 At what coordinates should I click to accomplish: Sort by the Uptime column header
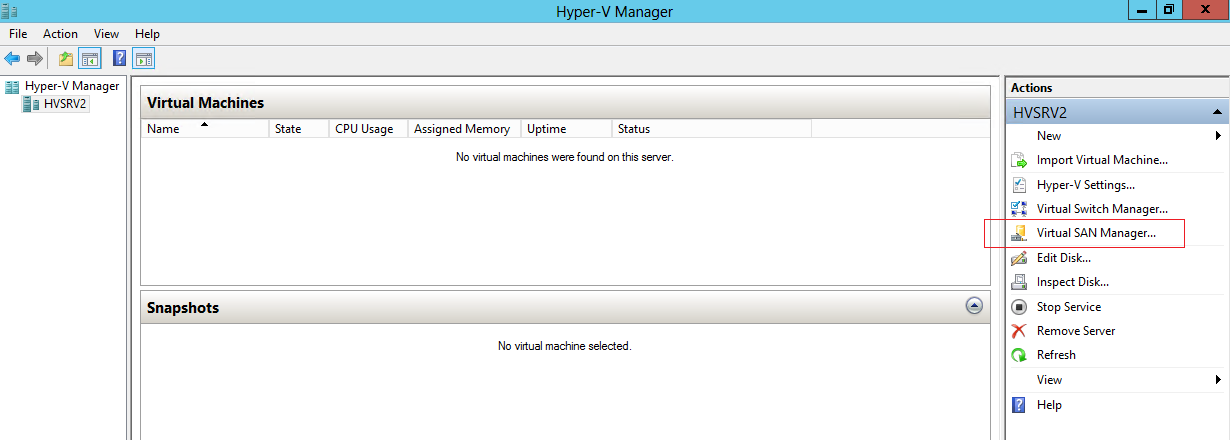[567, 129]
